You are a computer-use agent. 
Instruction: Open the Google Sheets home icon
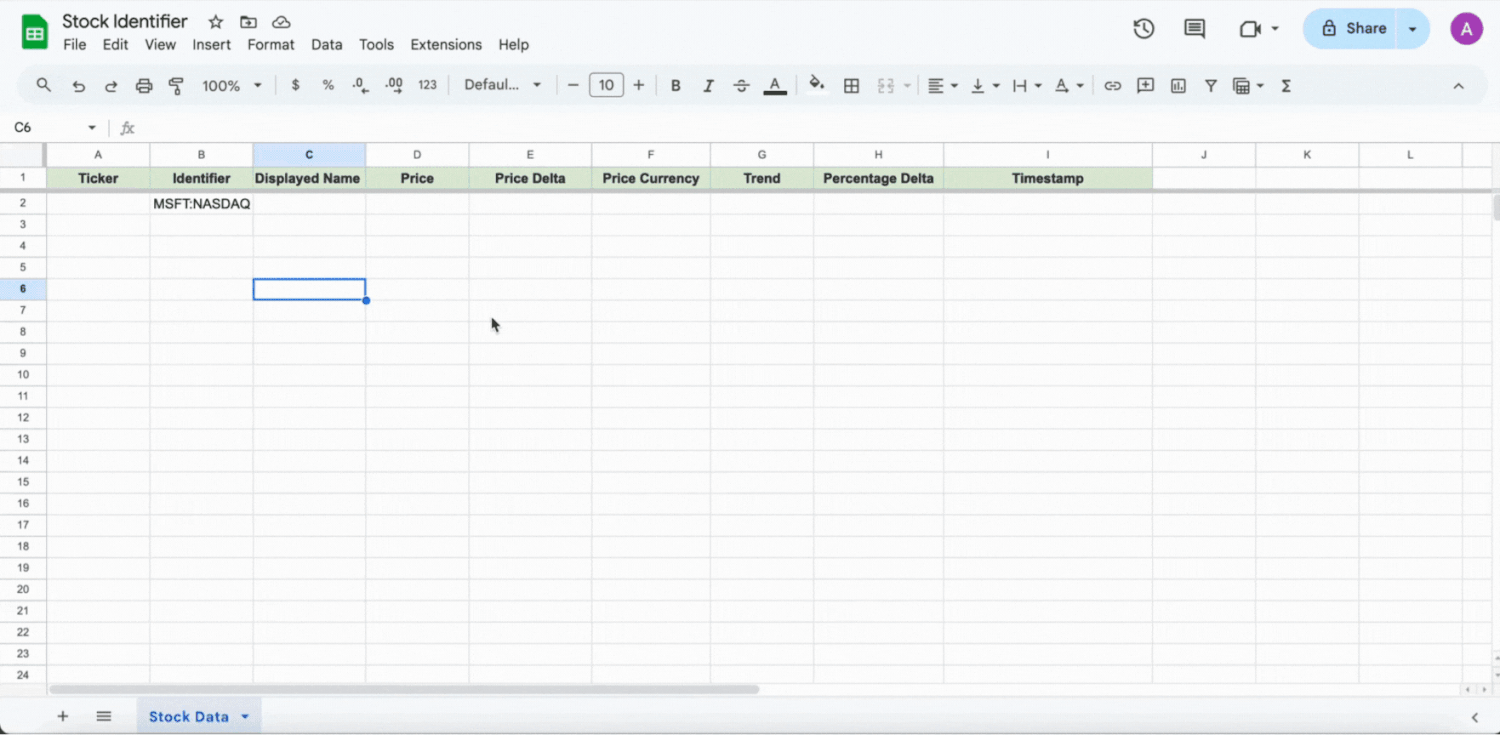(x=35, y=32)
